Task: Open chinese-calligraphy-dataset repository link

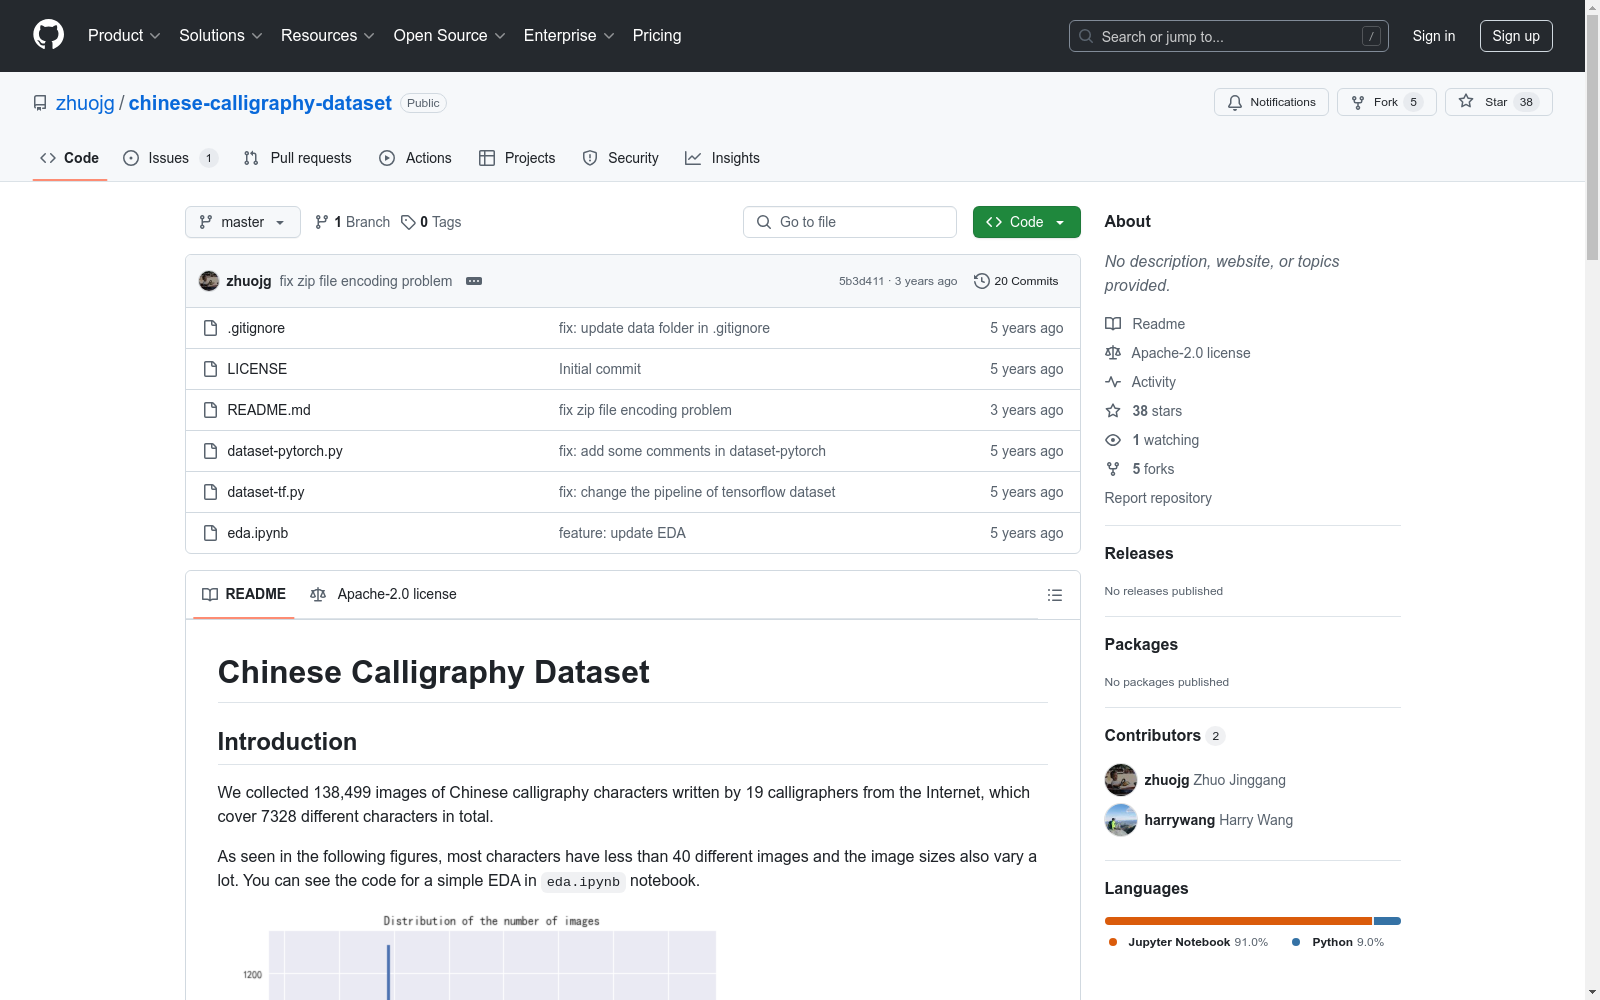Action: click(x=260, y=103)
